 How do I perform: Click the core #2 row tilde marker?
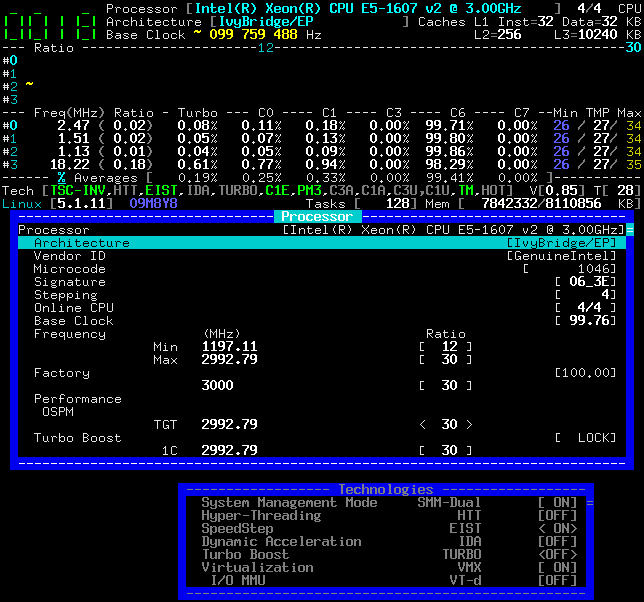click(x=30, y=85)
